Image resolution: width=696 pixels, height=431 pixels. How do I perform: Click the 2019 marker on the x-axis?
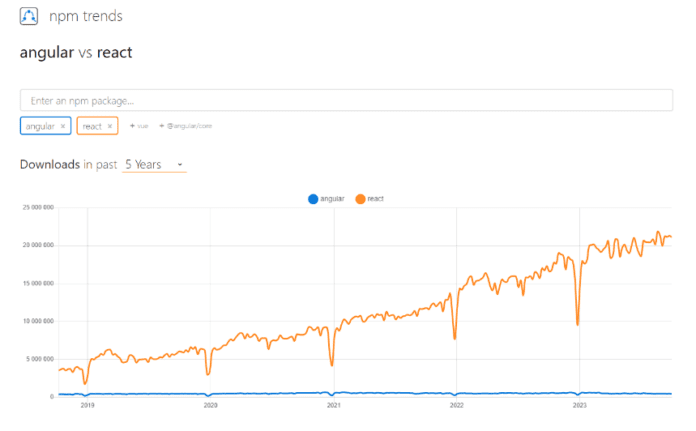(87, 406)
